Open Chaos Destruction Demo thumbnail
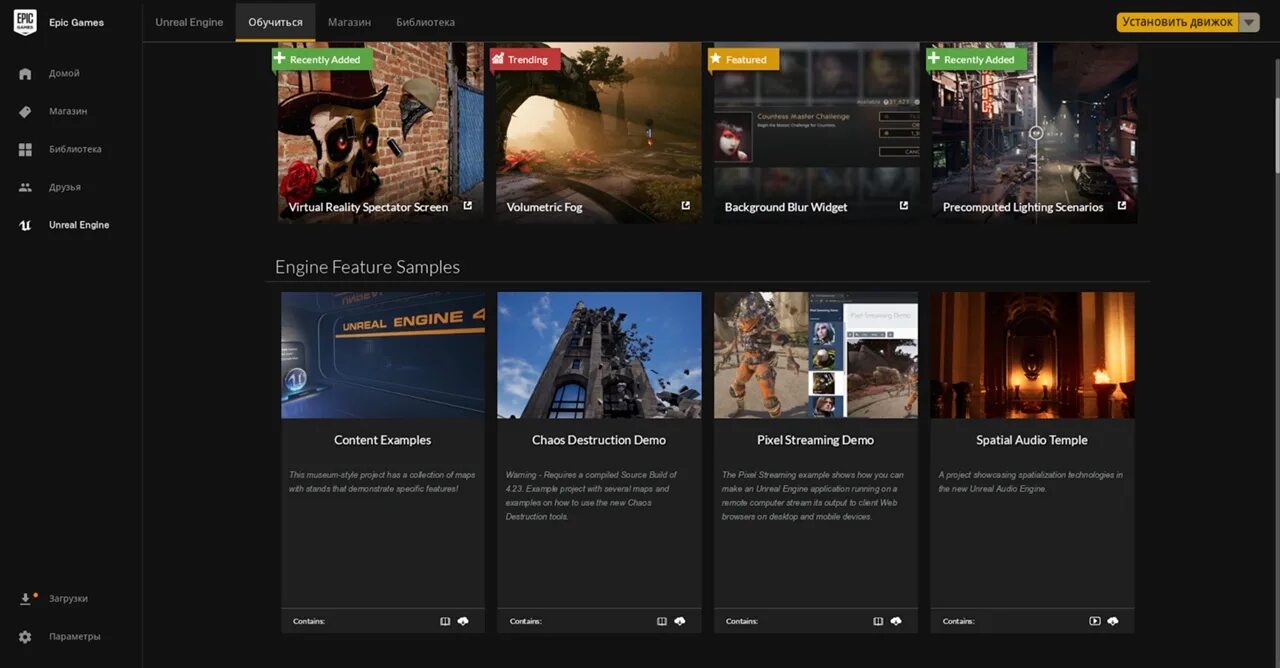The width and height of the screenshot is (1280, 668). (x=599, y=355)
